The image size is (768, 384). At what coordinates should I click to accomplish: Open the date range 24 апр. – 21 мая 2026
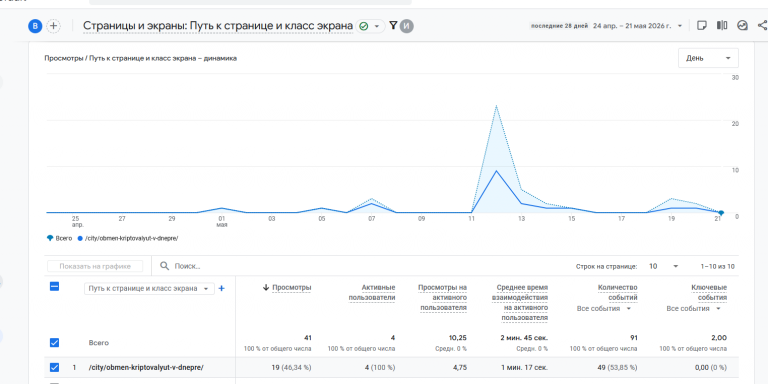632,26
